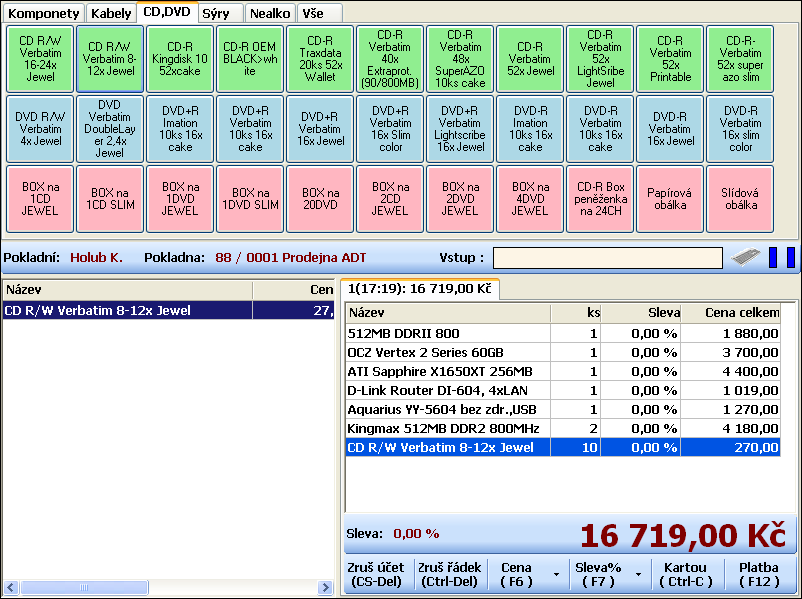Add BOX na 1CD SLIM
This screenshot has width=802, height=599.
click(x=110, y=199)
